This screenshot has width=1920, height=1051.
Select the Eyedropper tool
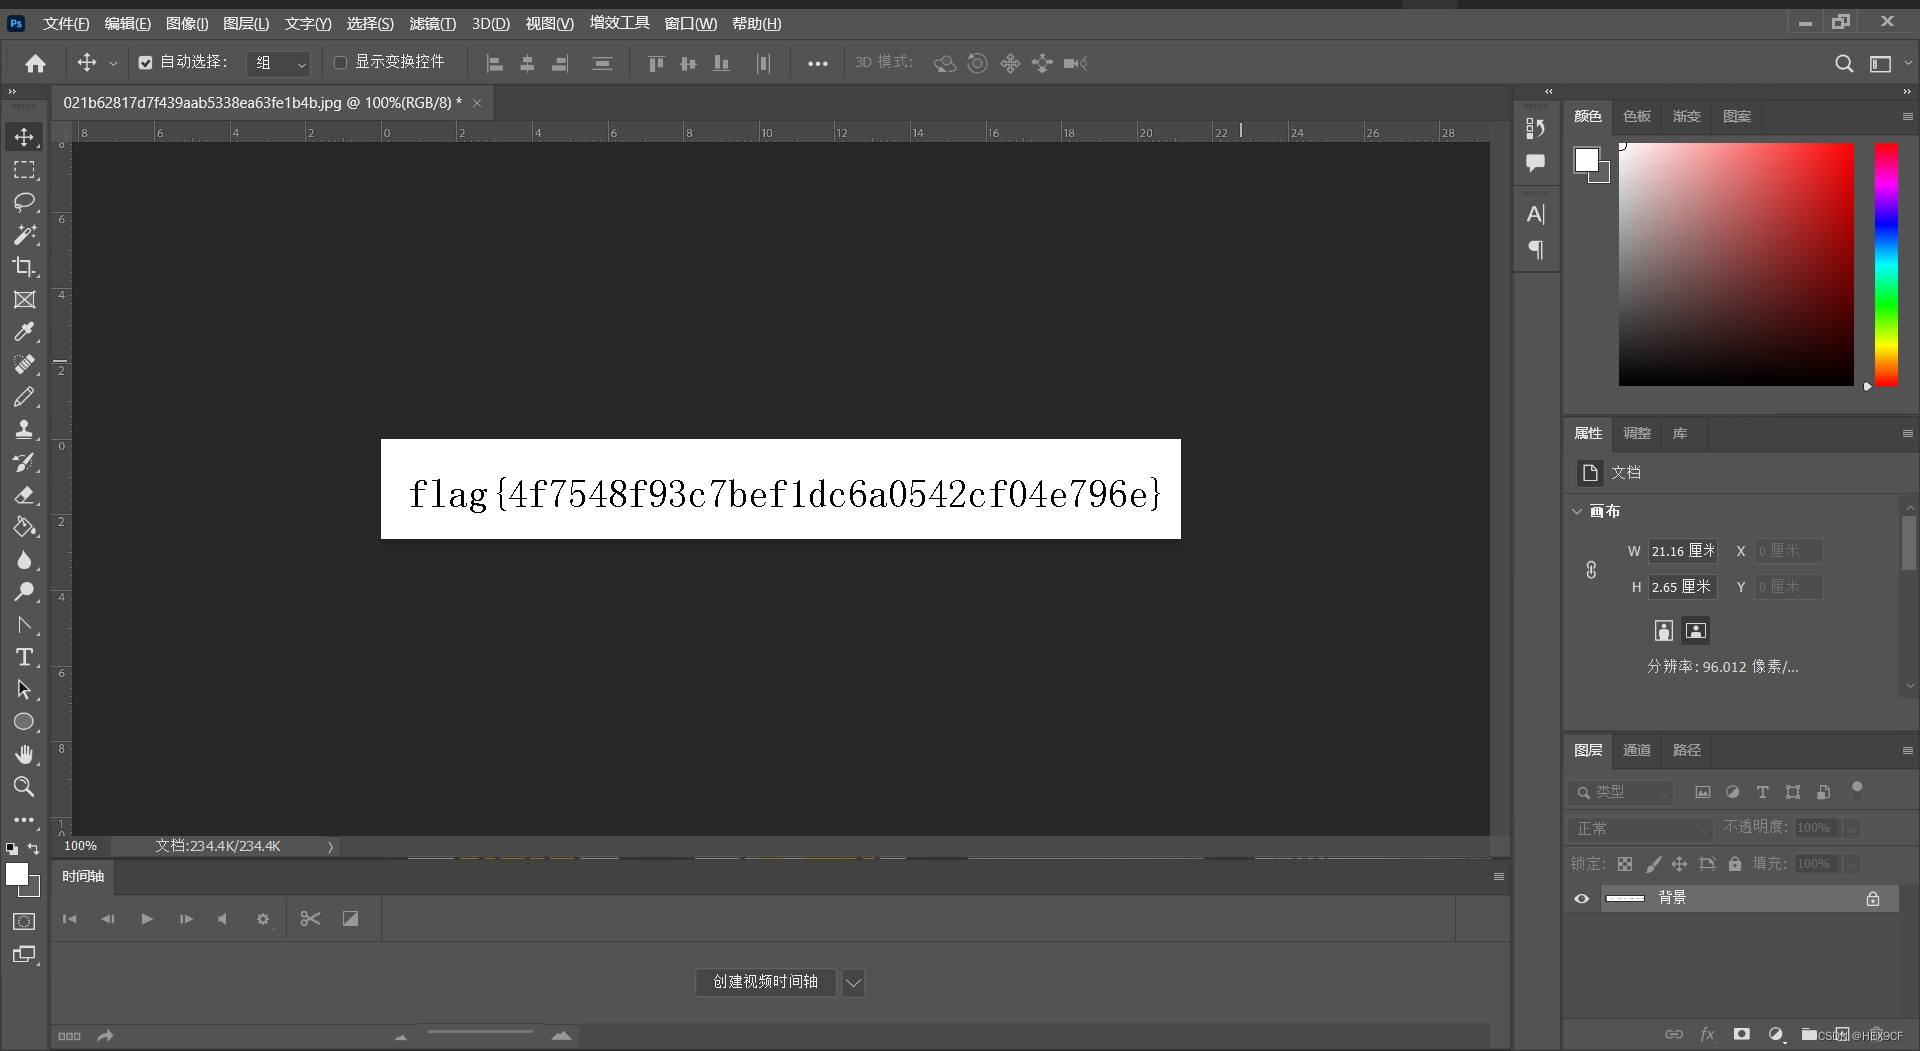[24, 332]
